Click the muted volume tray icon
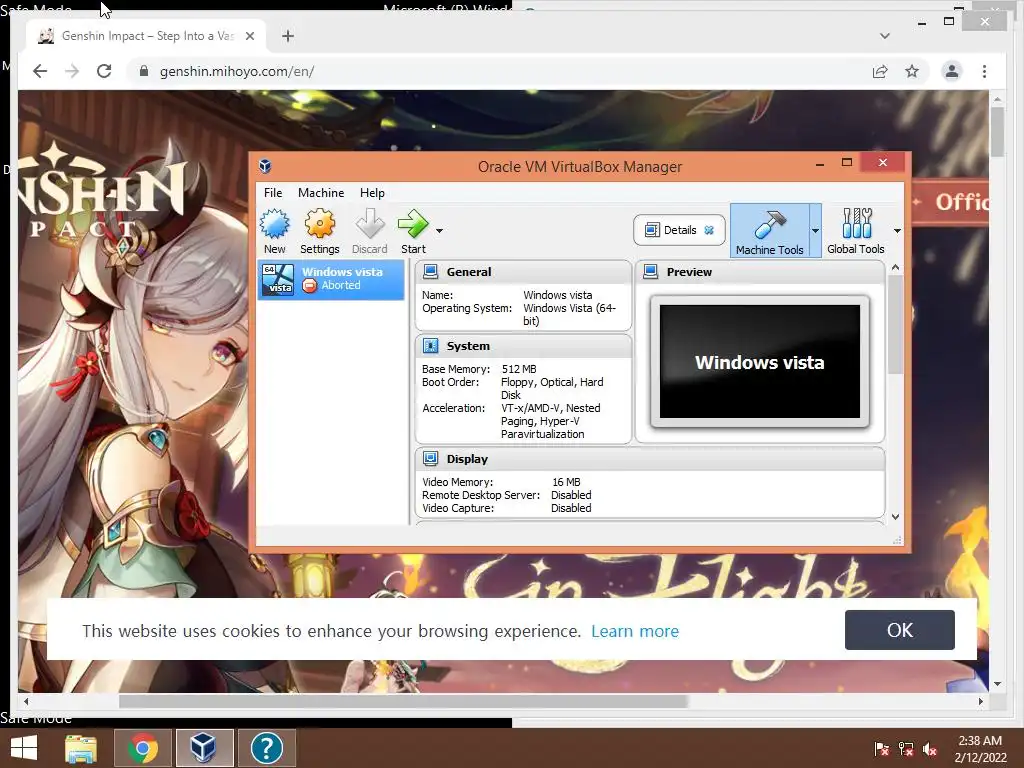The height and width of the screenshot is (768, 1024). click(930, 748)
